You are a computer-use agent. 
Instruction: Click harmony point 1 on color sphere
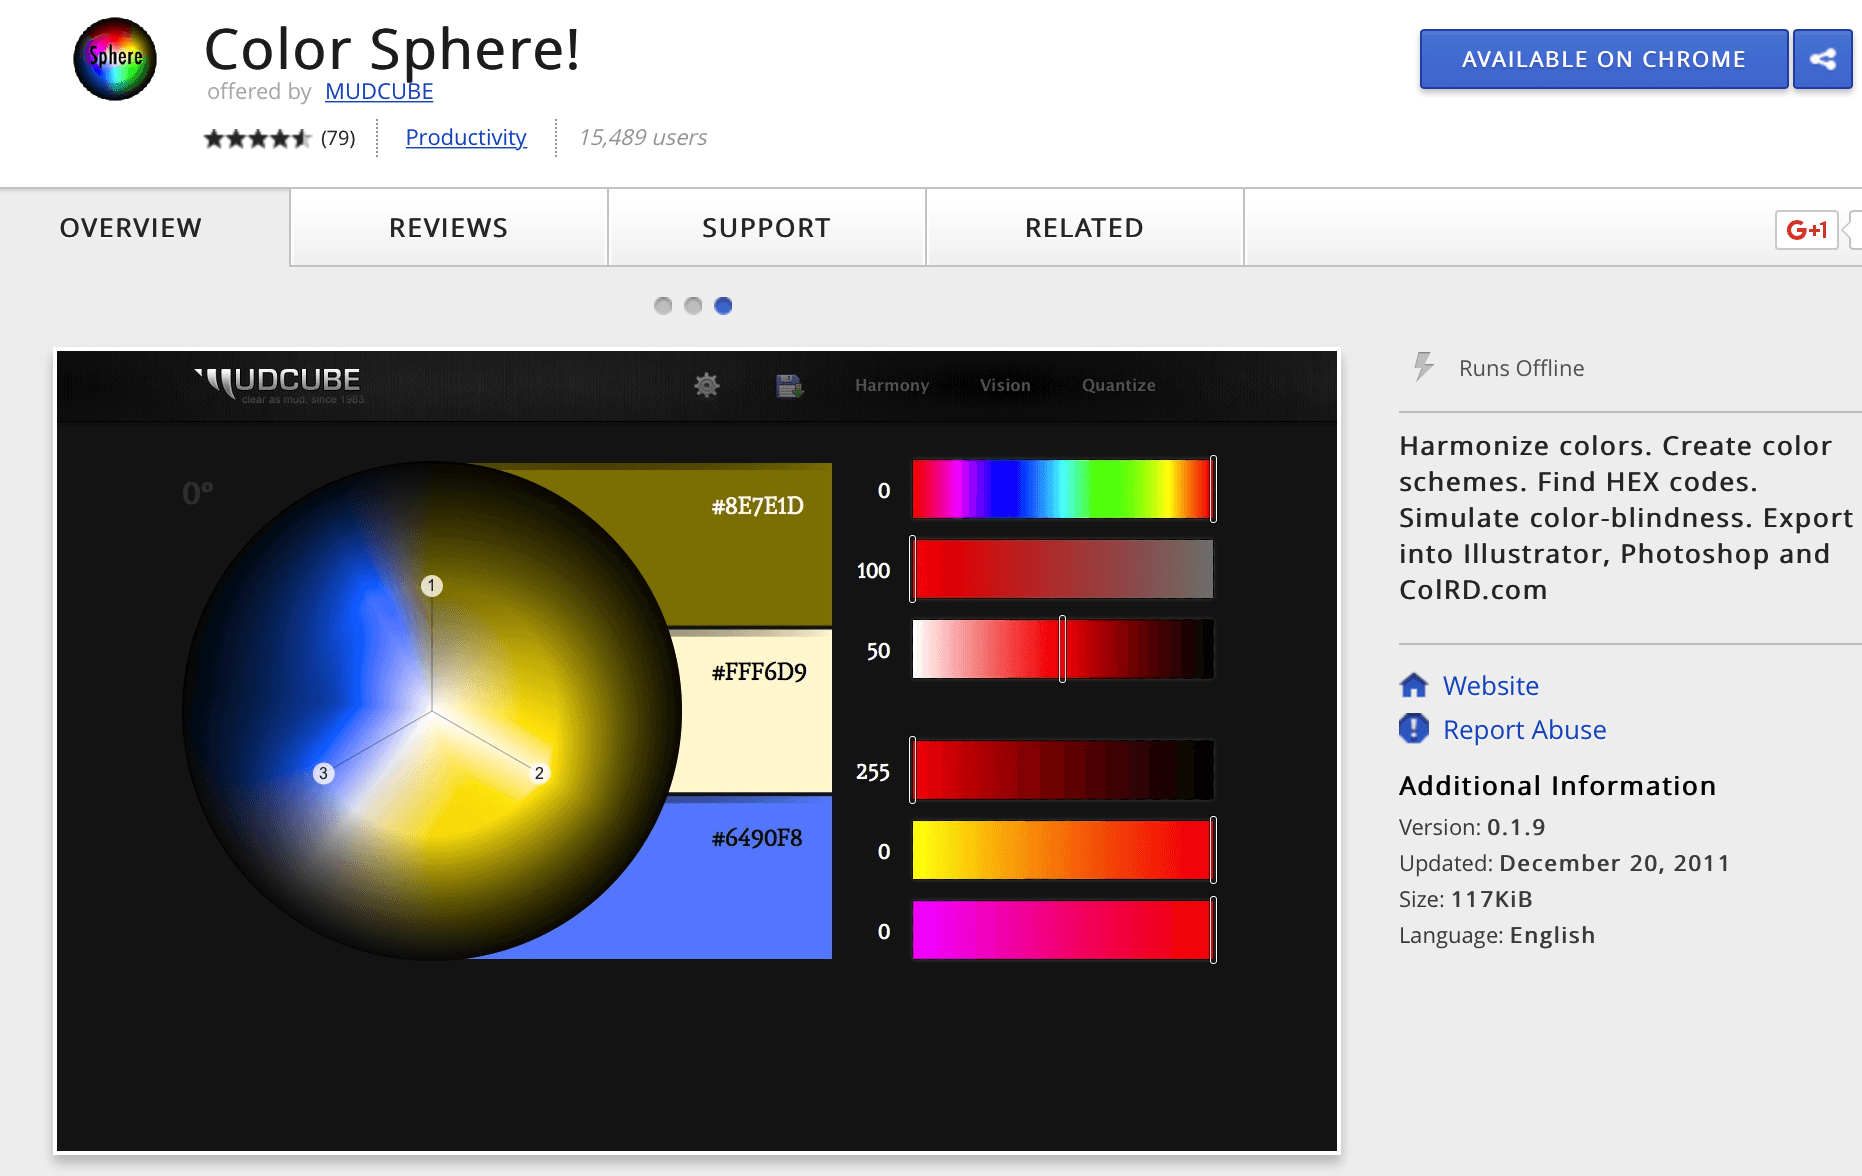[432, 586]
